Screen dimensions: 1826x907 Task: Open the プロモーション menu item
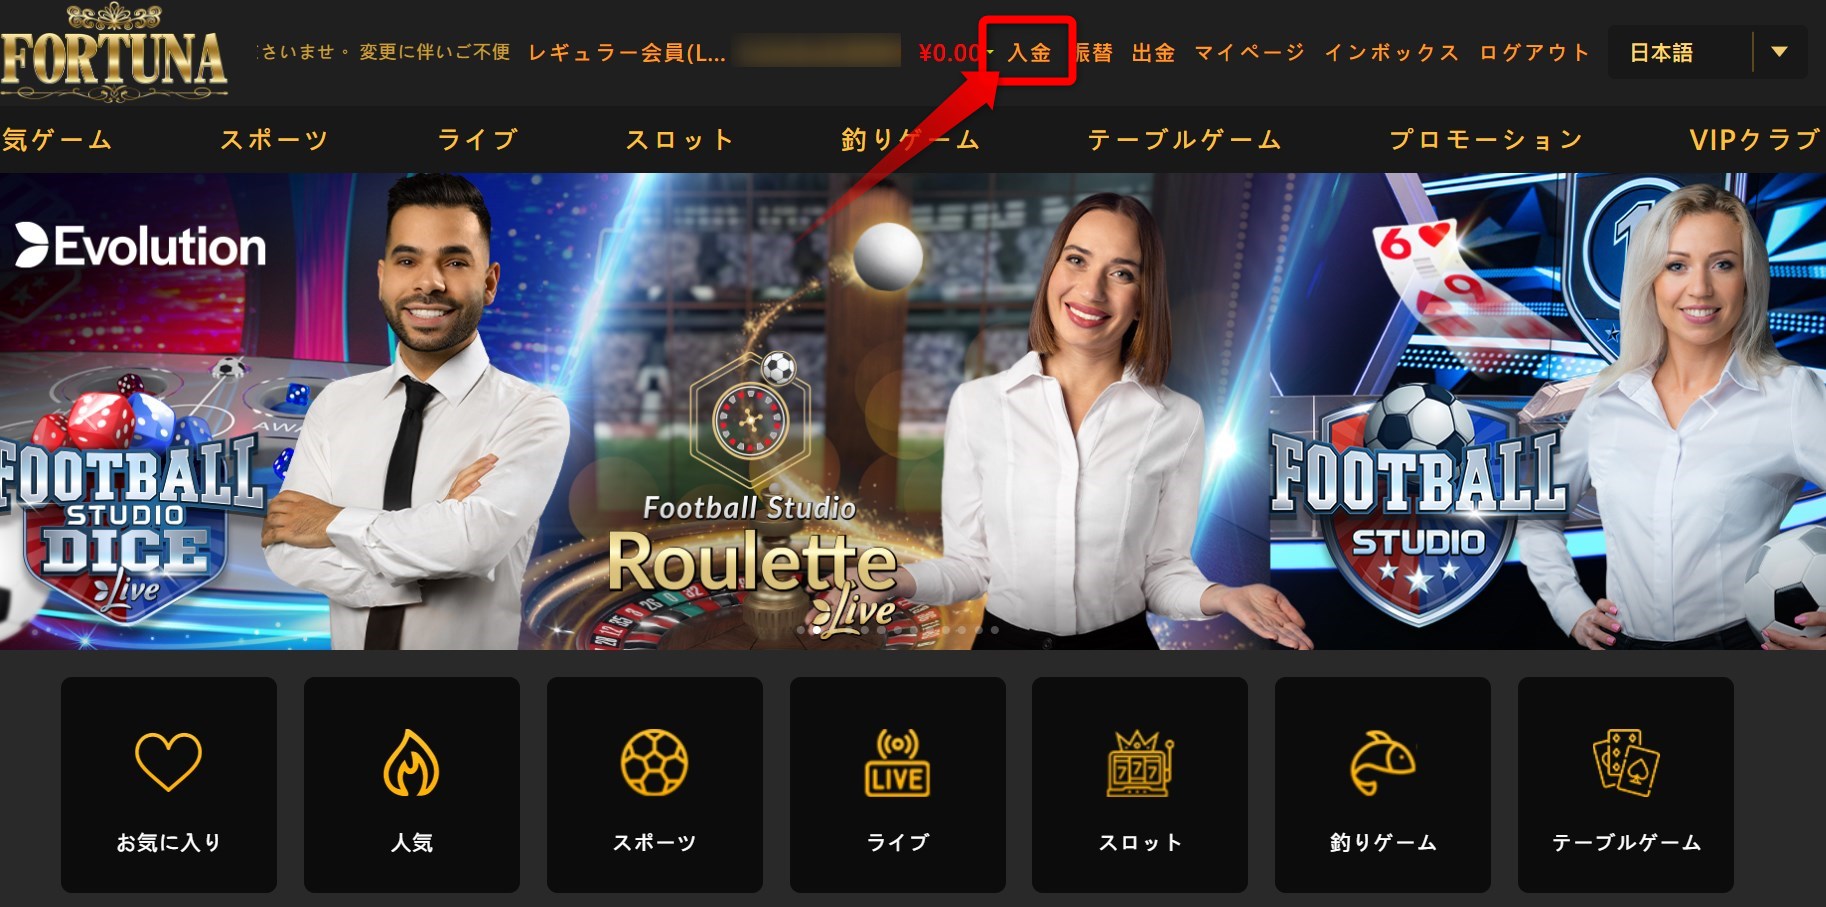click(x=1486, y=140)
